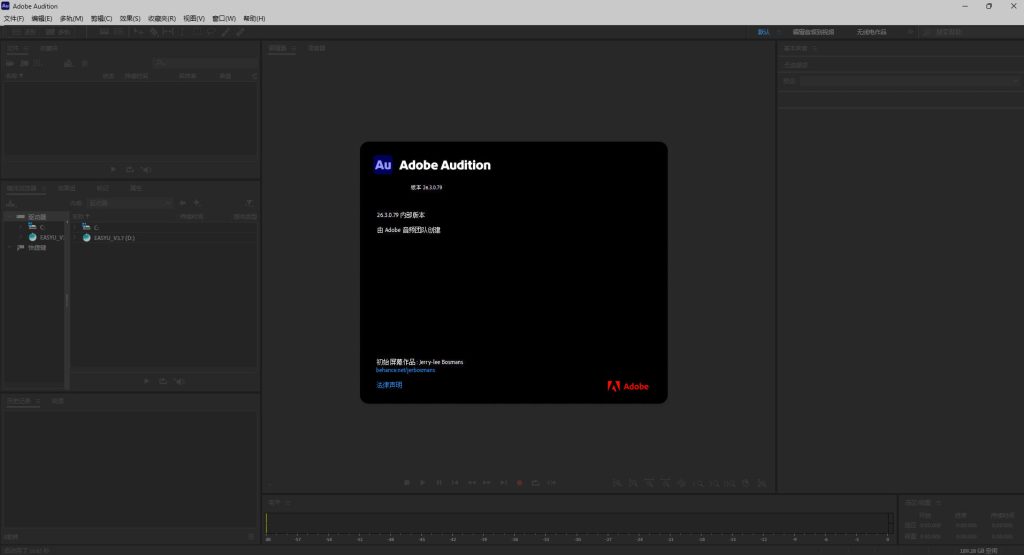Play the preview in the Files panel
The width and height of the screenshot is (1024, 555).
coord(113,169)
